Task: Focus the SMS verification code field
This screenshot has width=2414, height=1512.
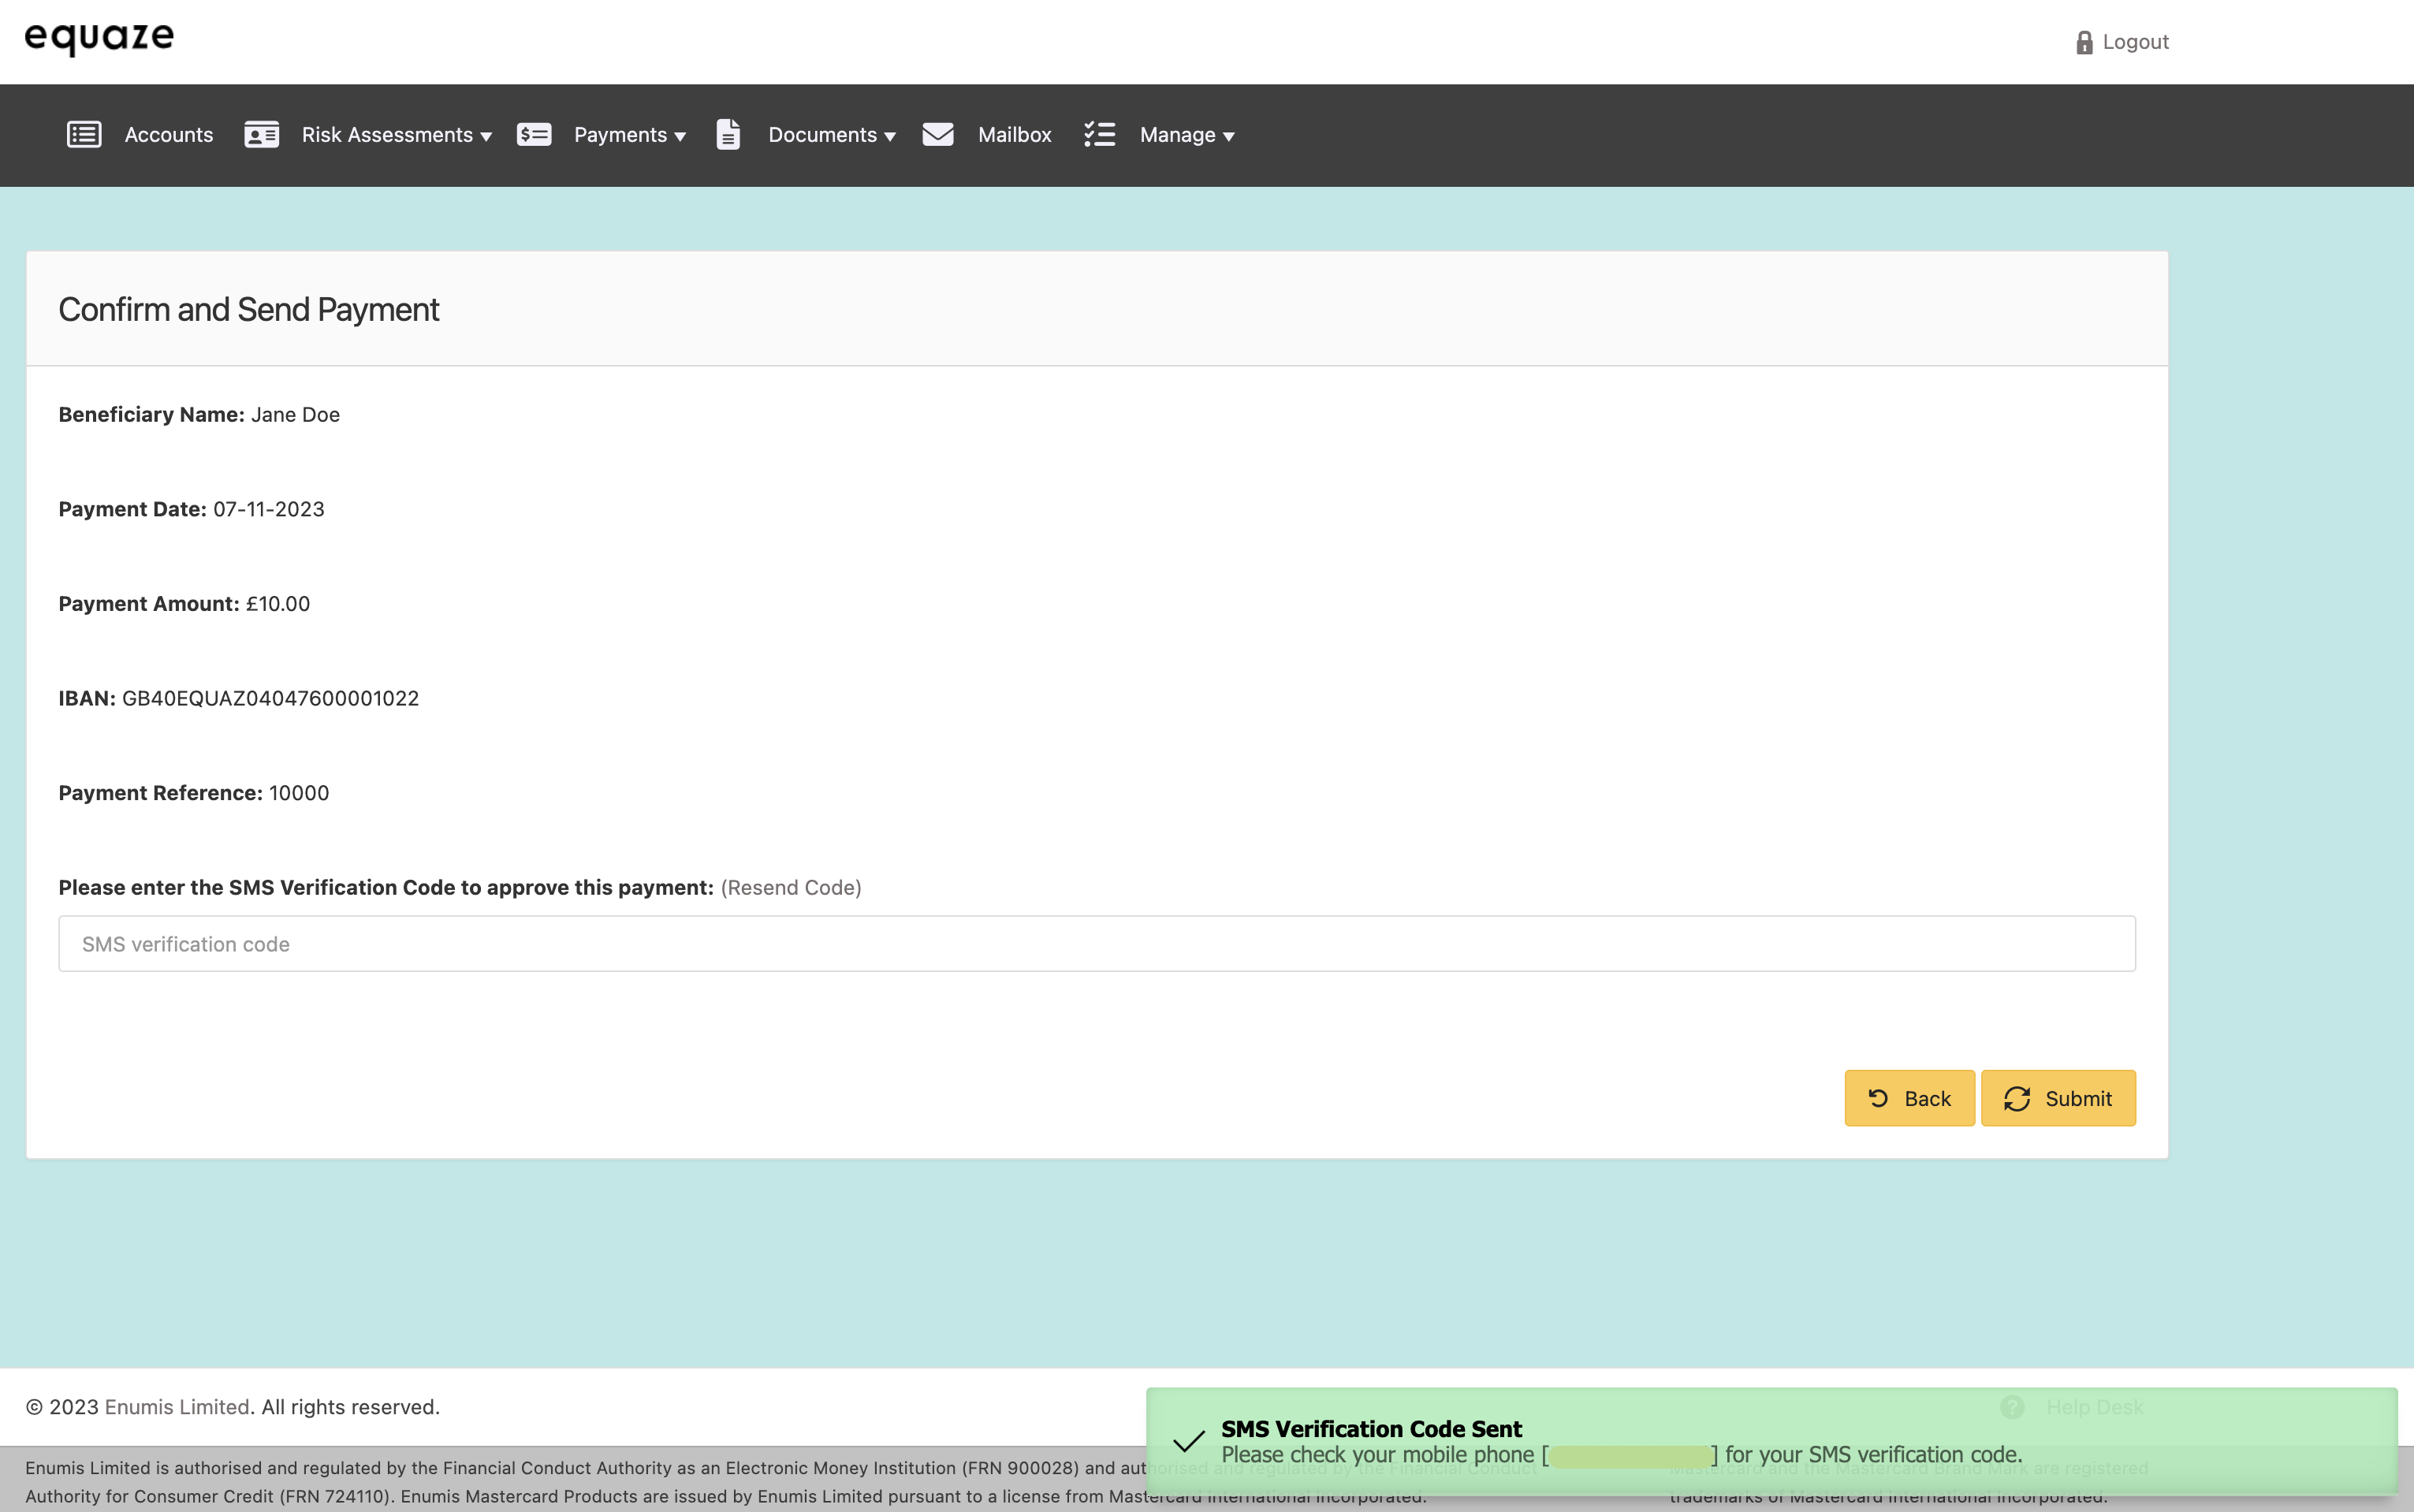Action: tap(1096, 944)
